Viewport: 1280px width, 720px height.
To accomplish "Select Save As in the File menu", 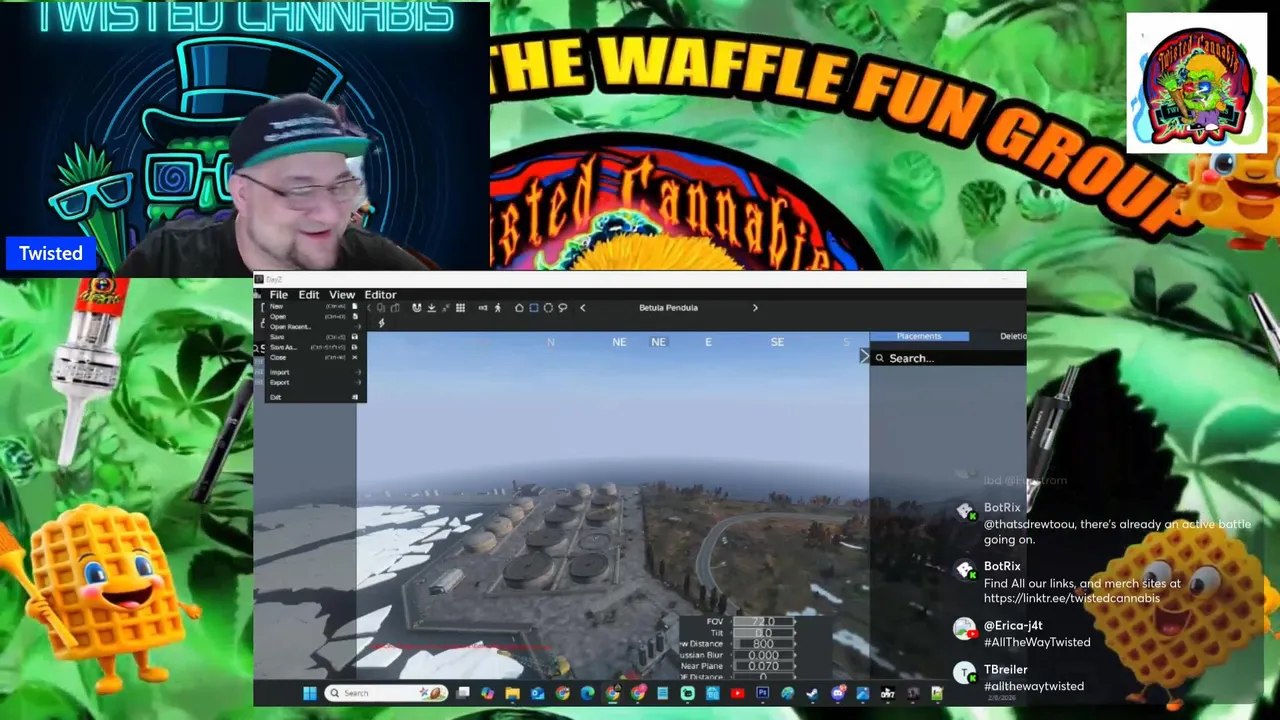I will click(315, 347).
